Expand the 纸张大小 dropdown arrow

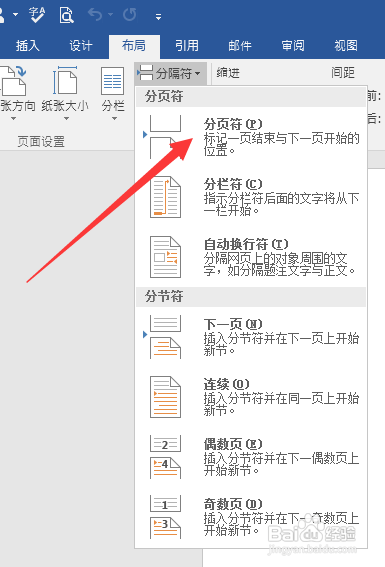[67, 119]
